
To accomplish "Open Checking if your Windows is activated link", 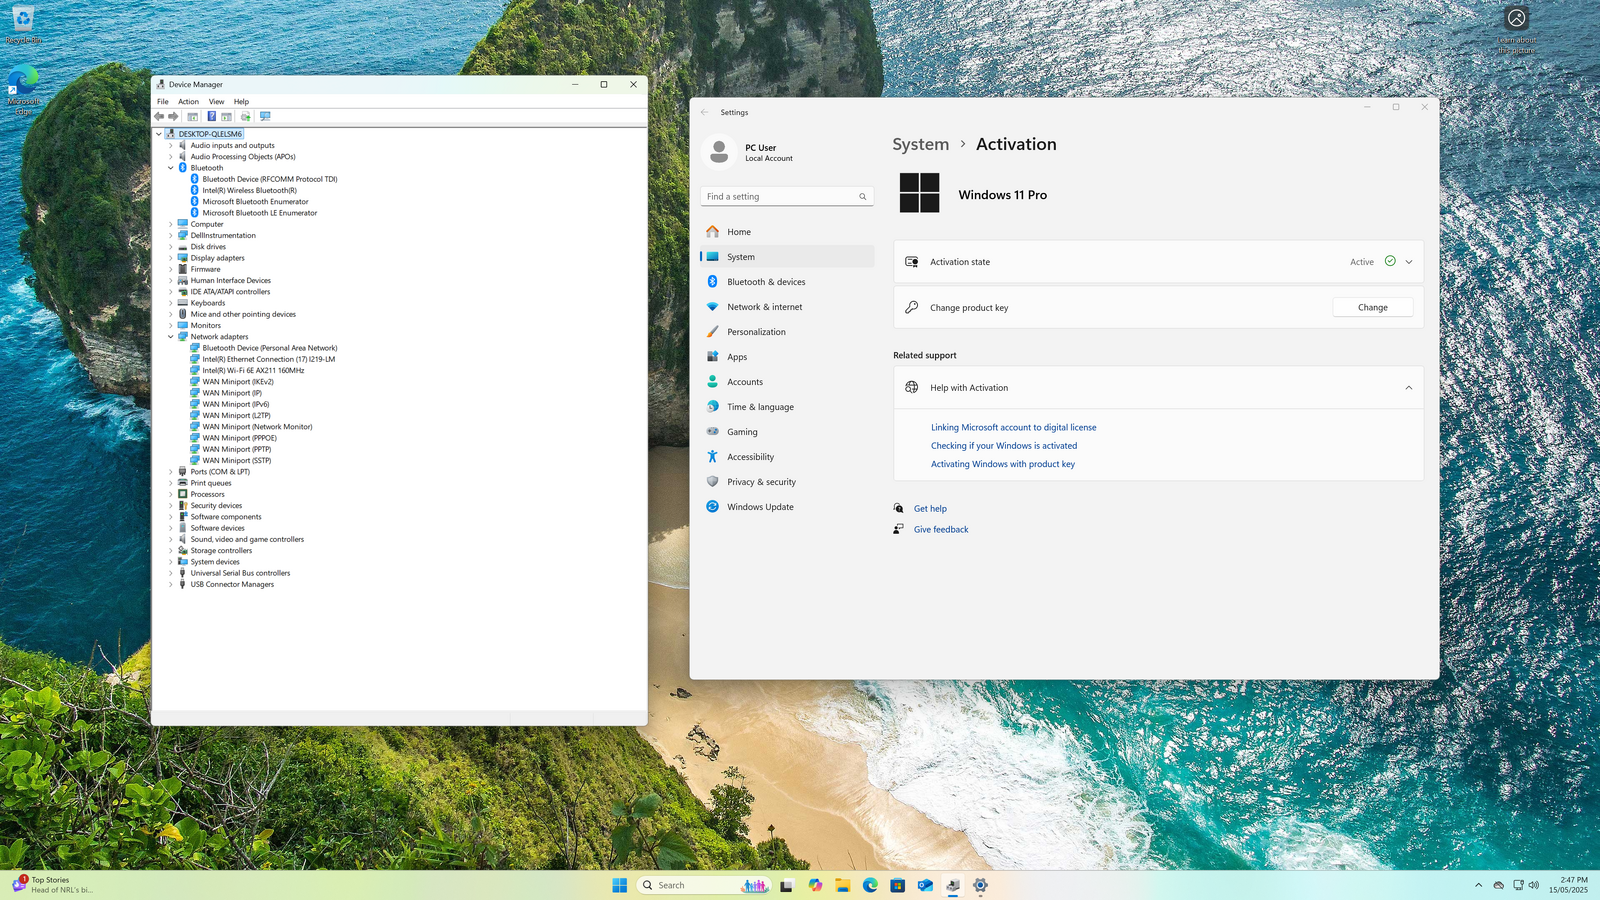I will coord(1004,446).
